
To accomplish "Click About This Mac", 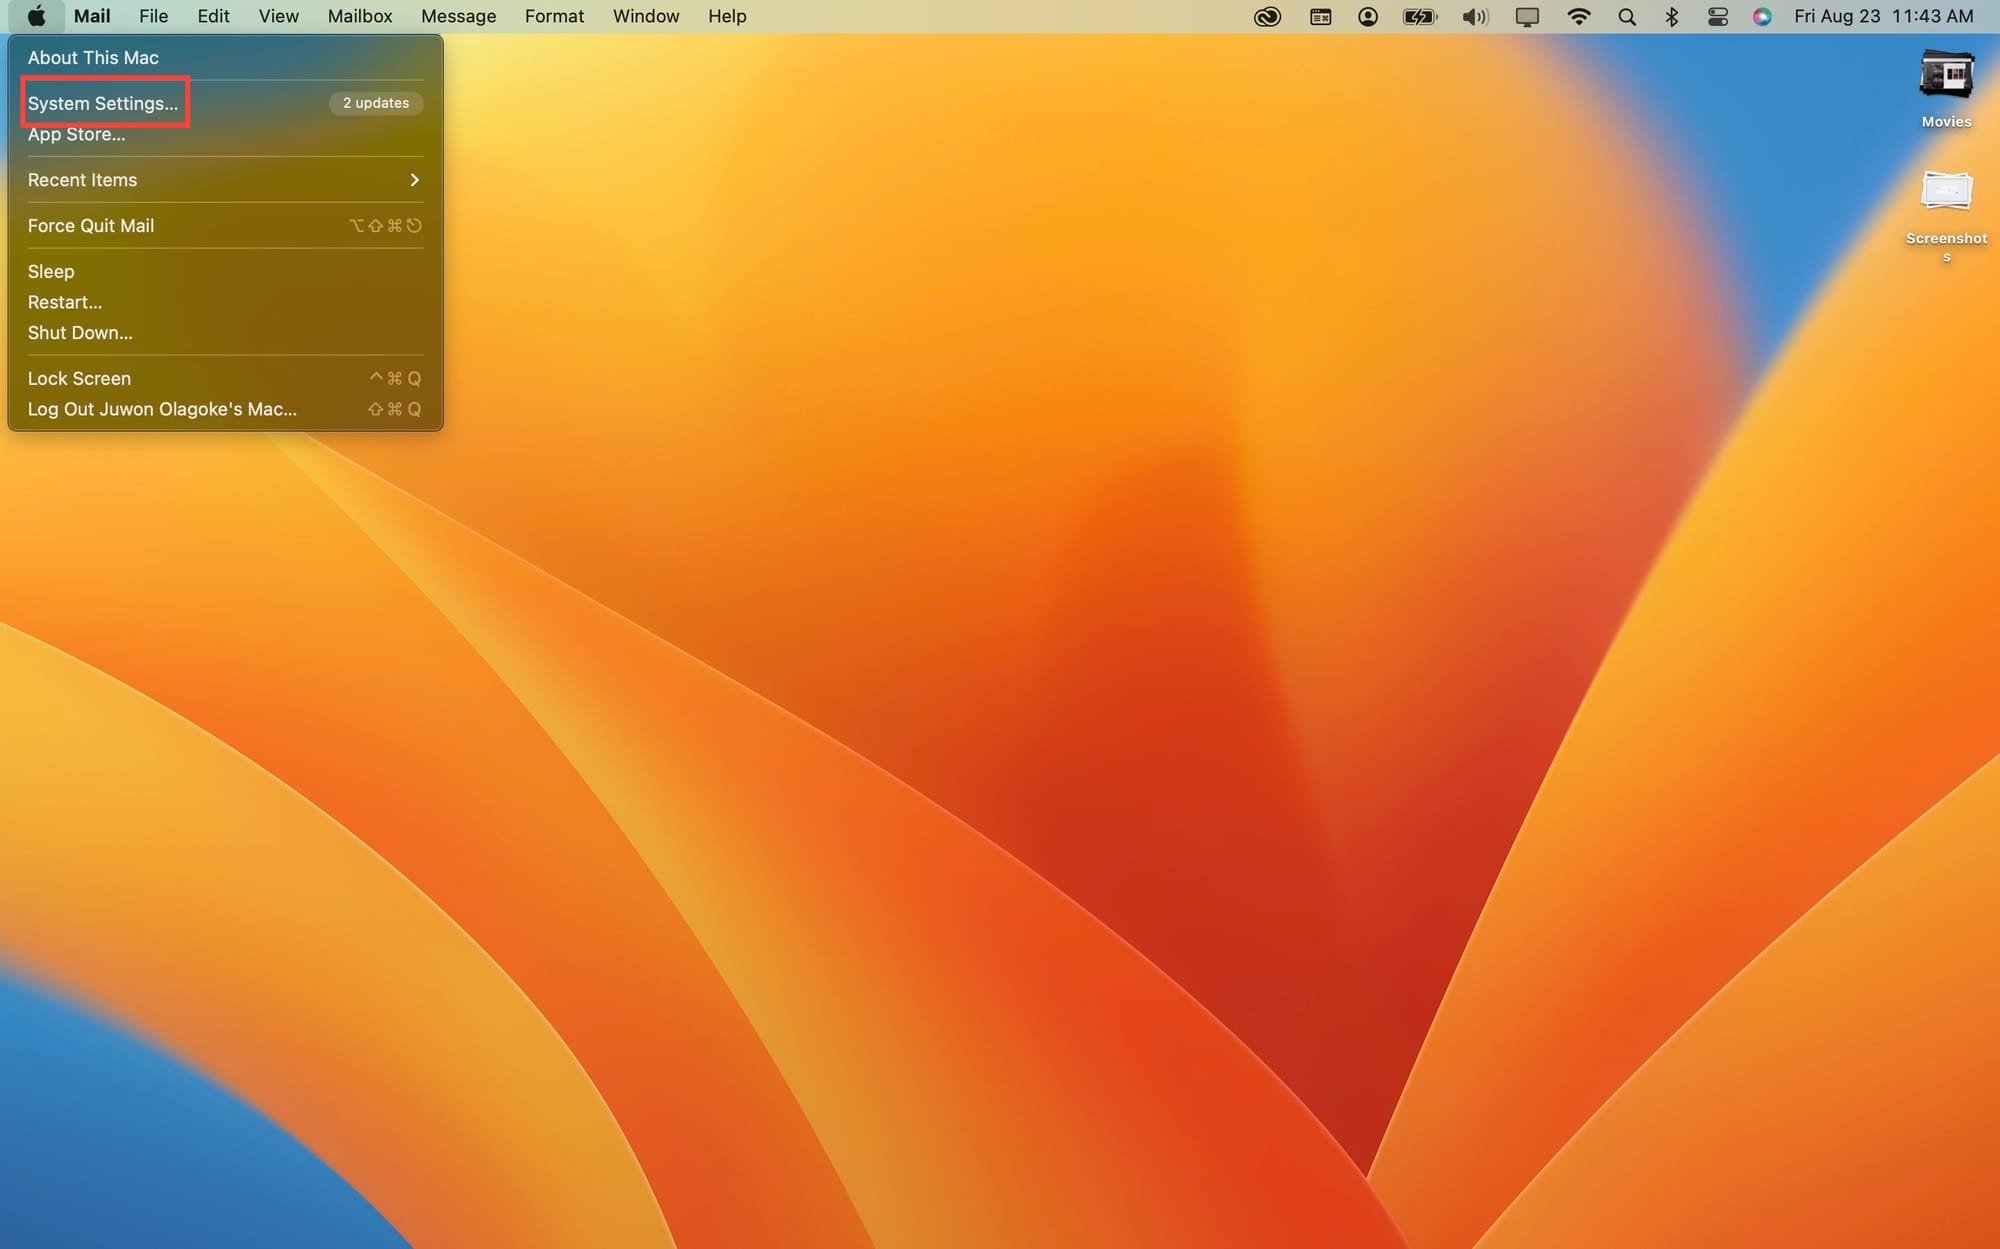I will [93, 58].
